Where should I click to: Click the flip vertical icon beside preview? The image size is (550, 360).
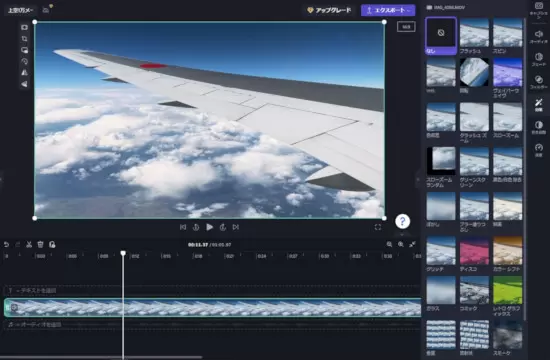[x=24, y=84]
